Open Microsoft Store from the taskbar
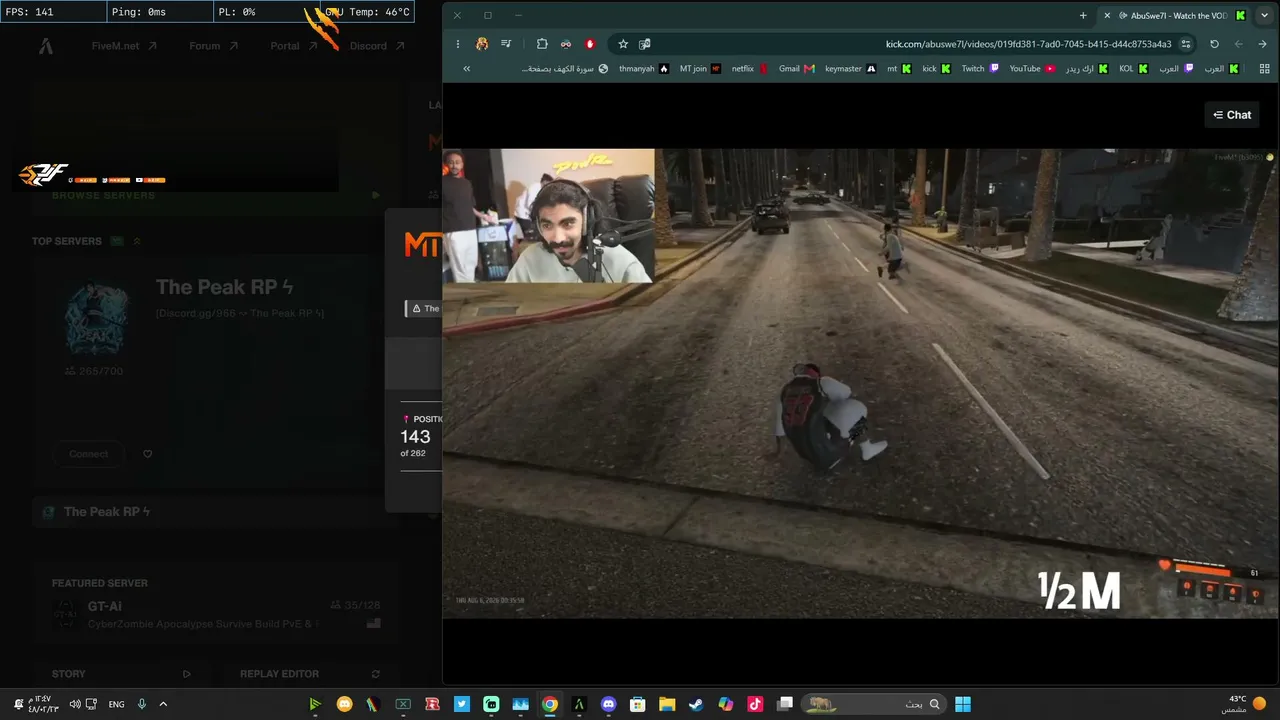This screenshot has height=720, width=1280. [637, 704]
